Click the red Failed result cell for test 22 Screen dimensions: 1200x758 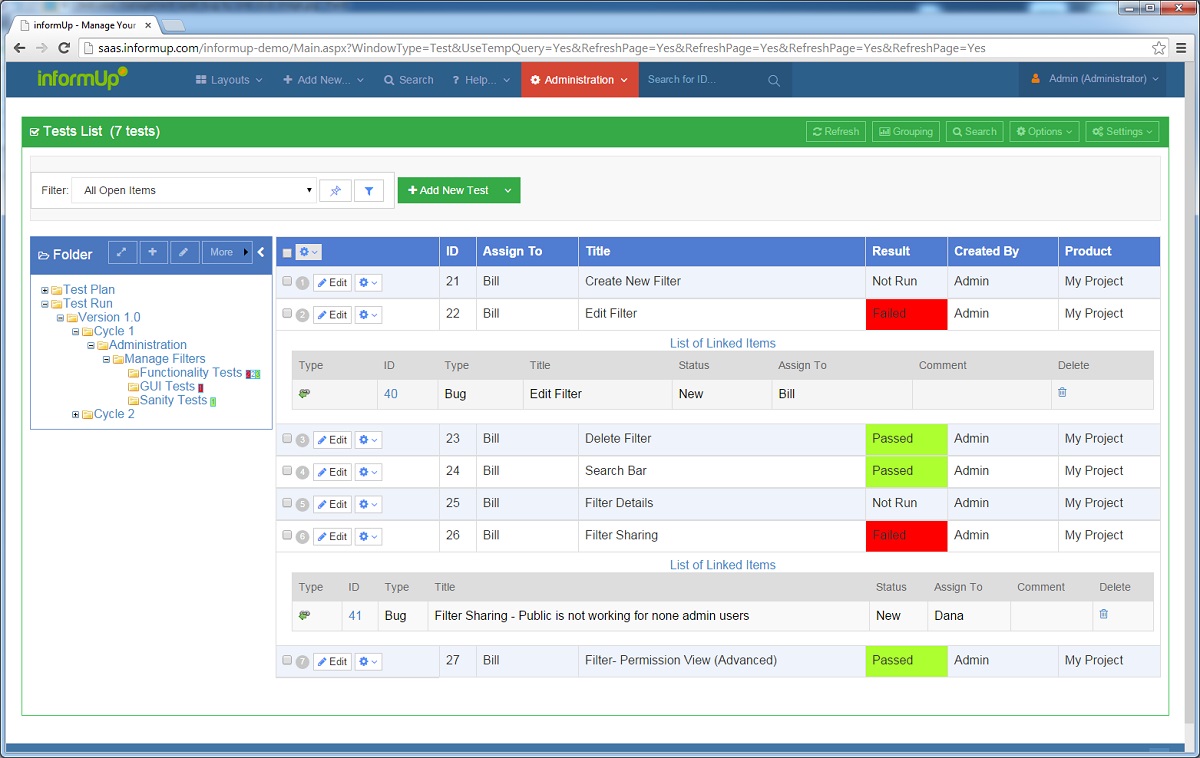coord(905,314)
